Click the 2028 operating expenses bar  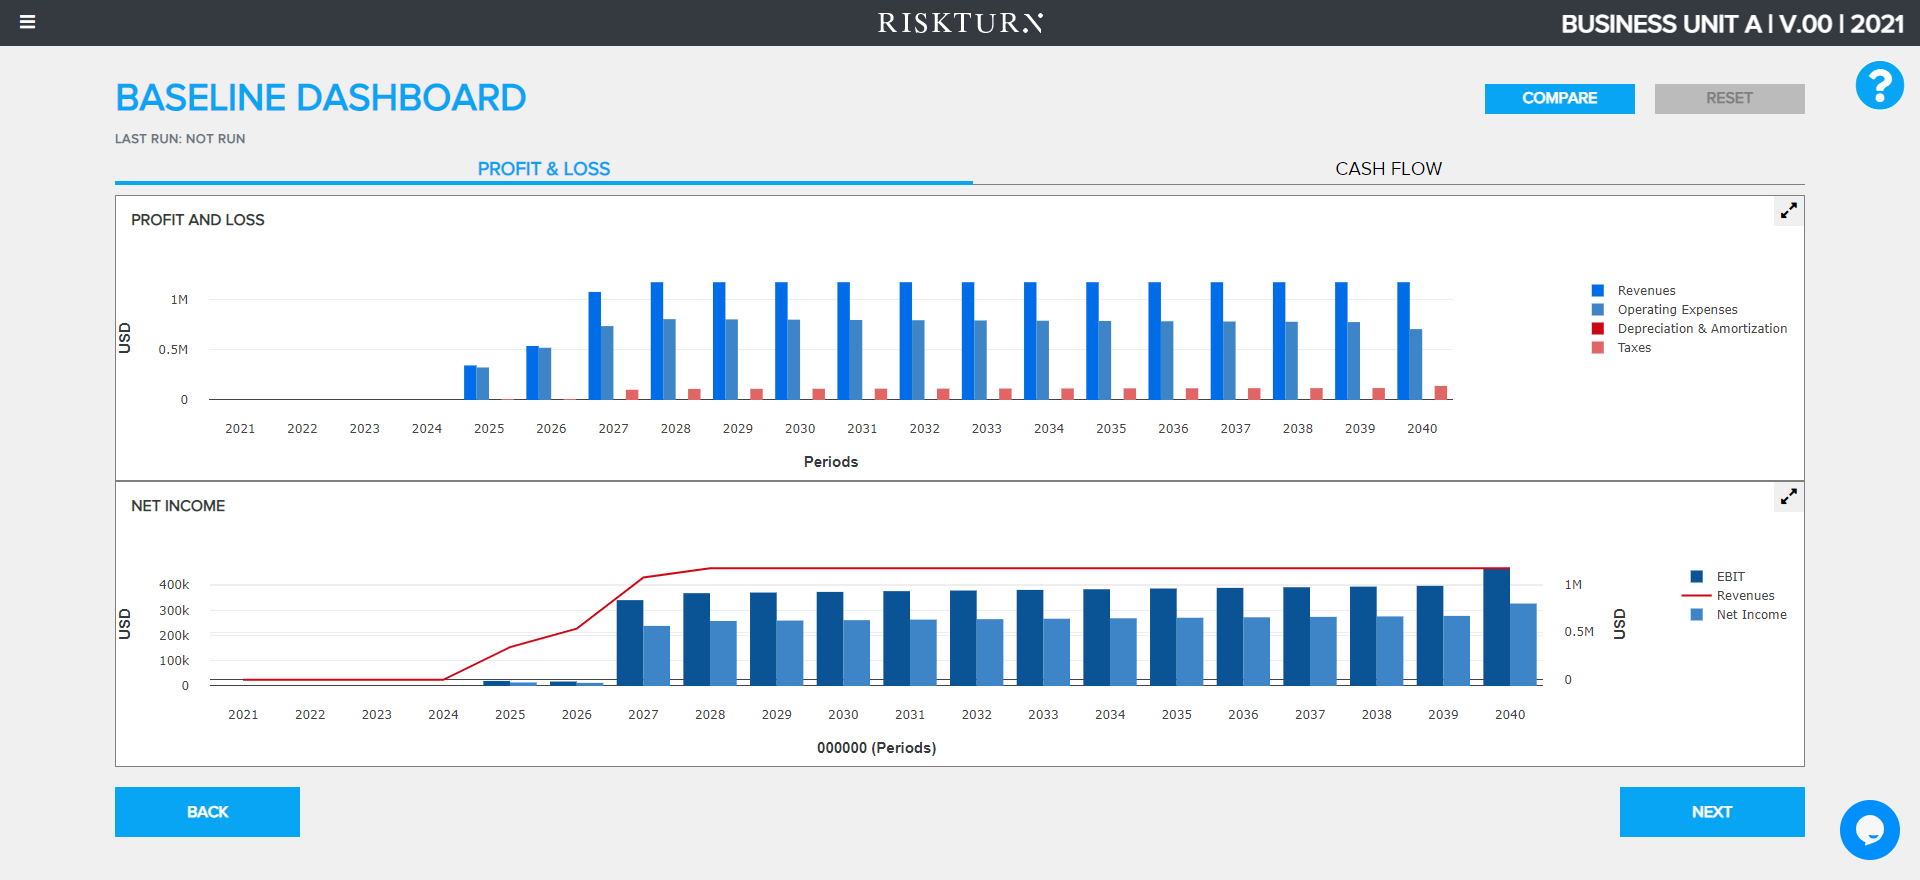click(669, 360)
